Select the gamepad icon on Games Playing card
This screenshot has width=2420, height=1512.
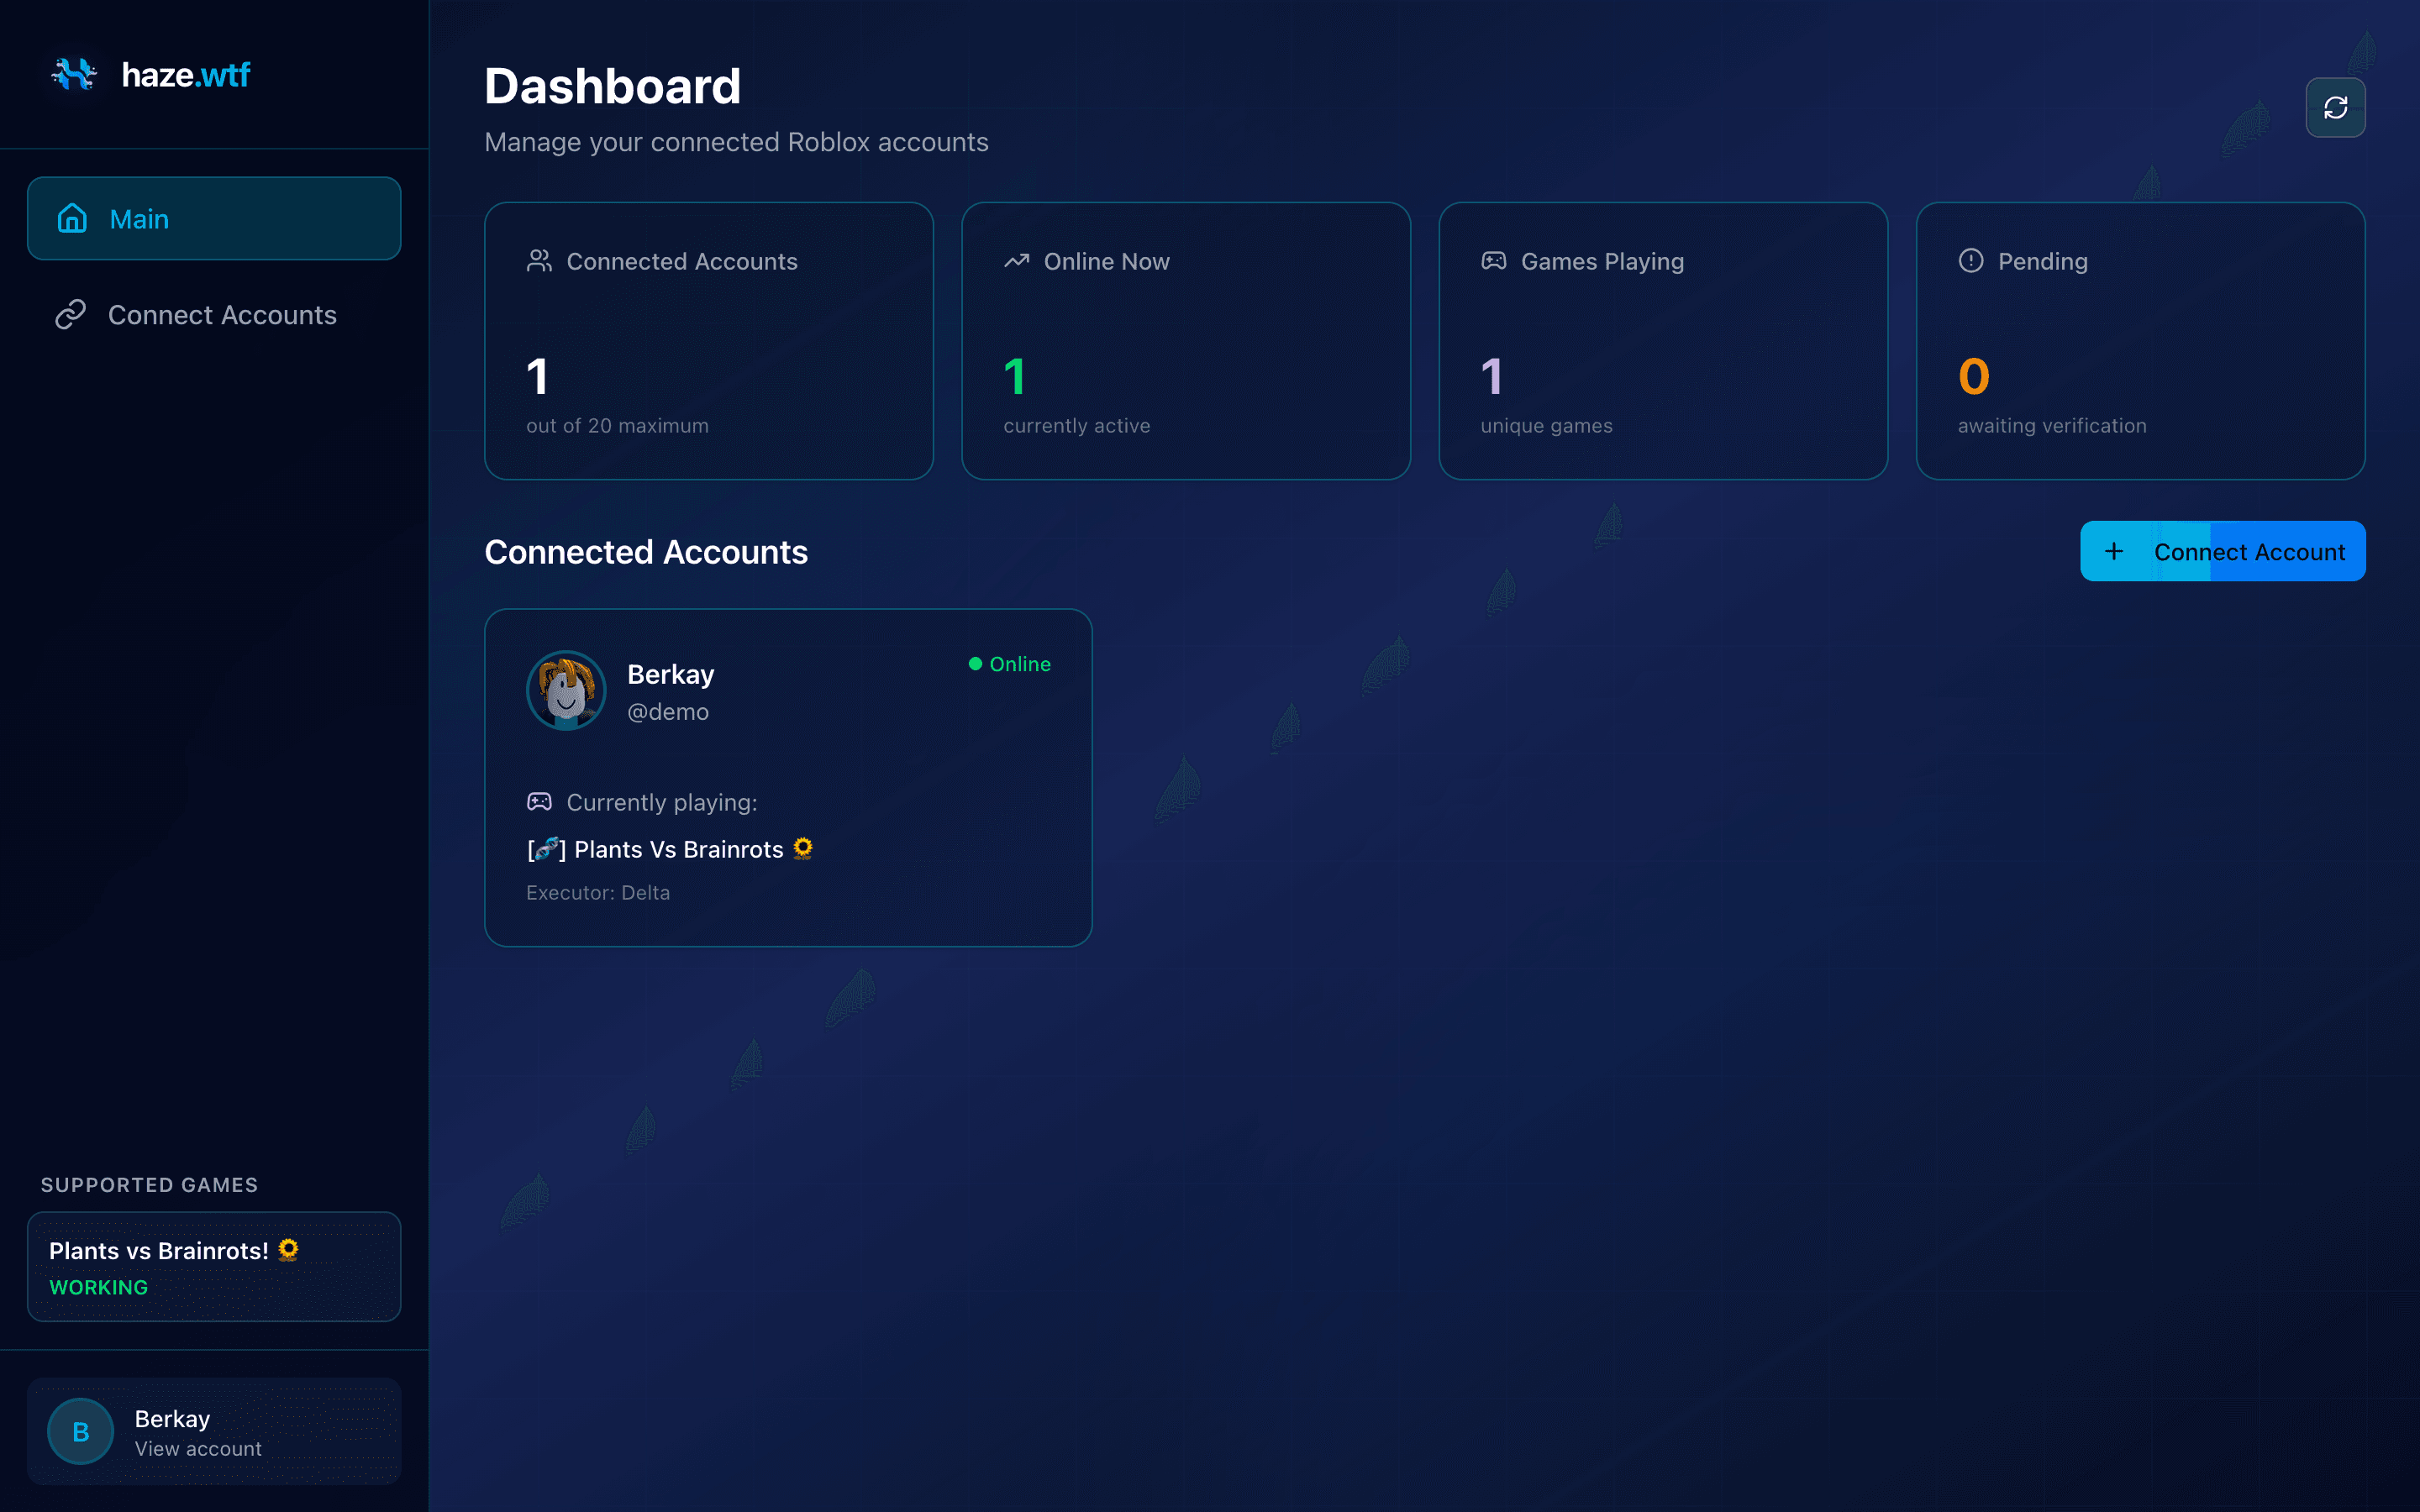(x=1493, y=261)
